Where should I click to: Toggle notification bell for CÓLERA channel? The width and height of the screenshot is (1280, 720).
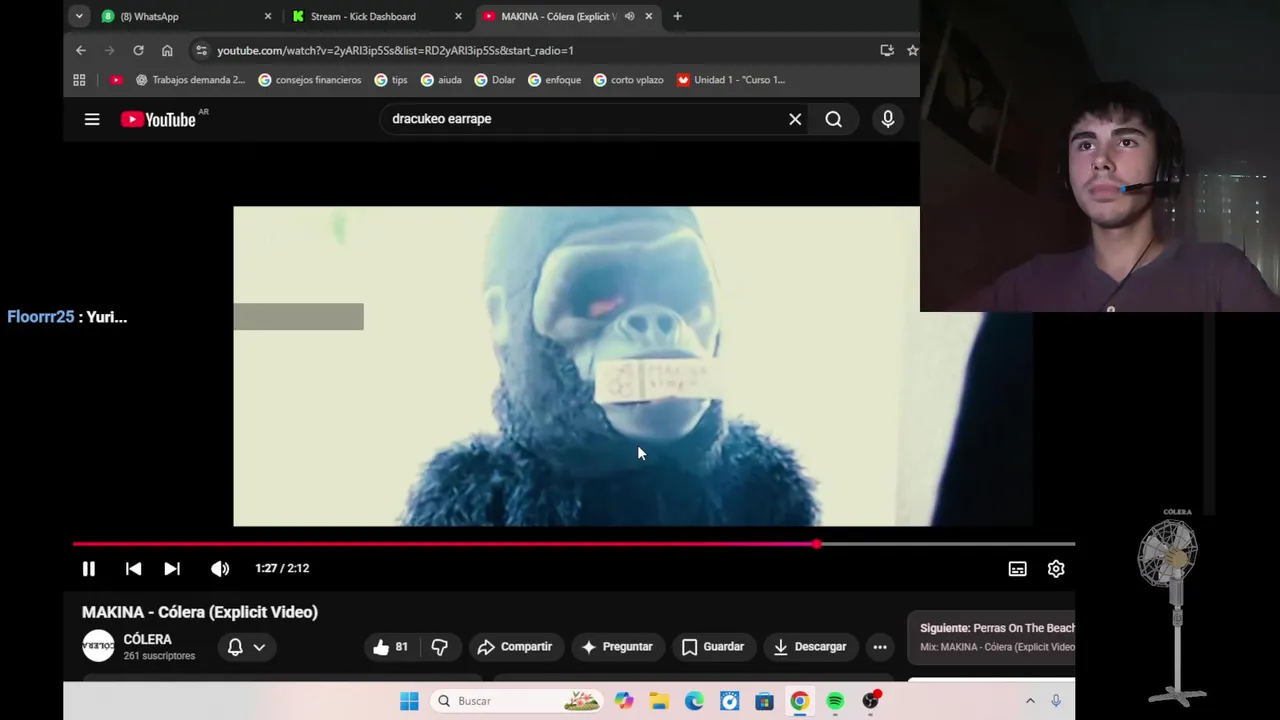[235, 647]
